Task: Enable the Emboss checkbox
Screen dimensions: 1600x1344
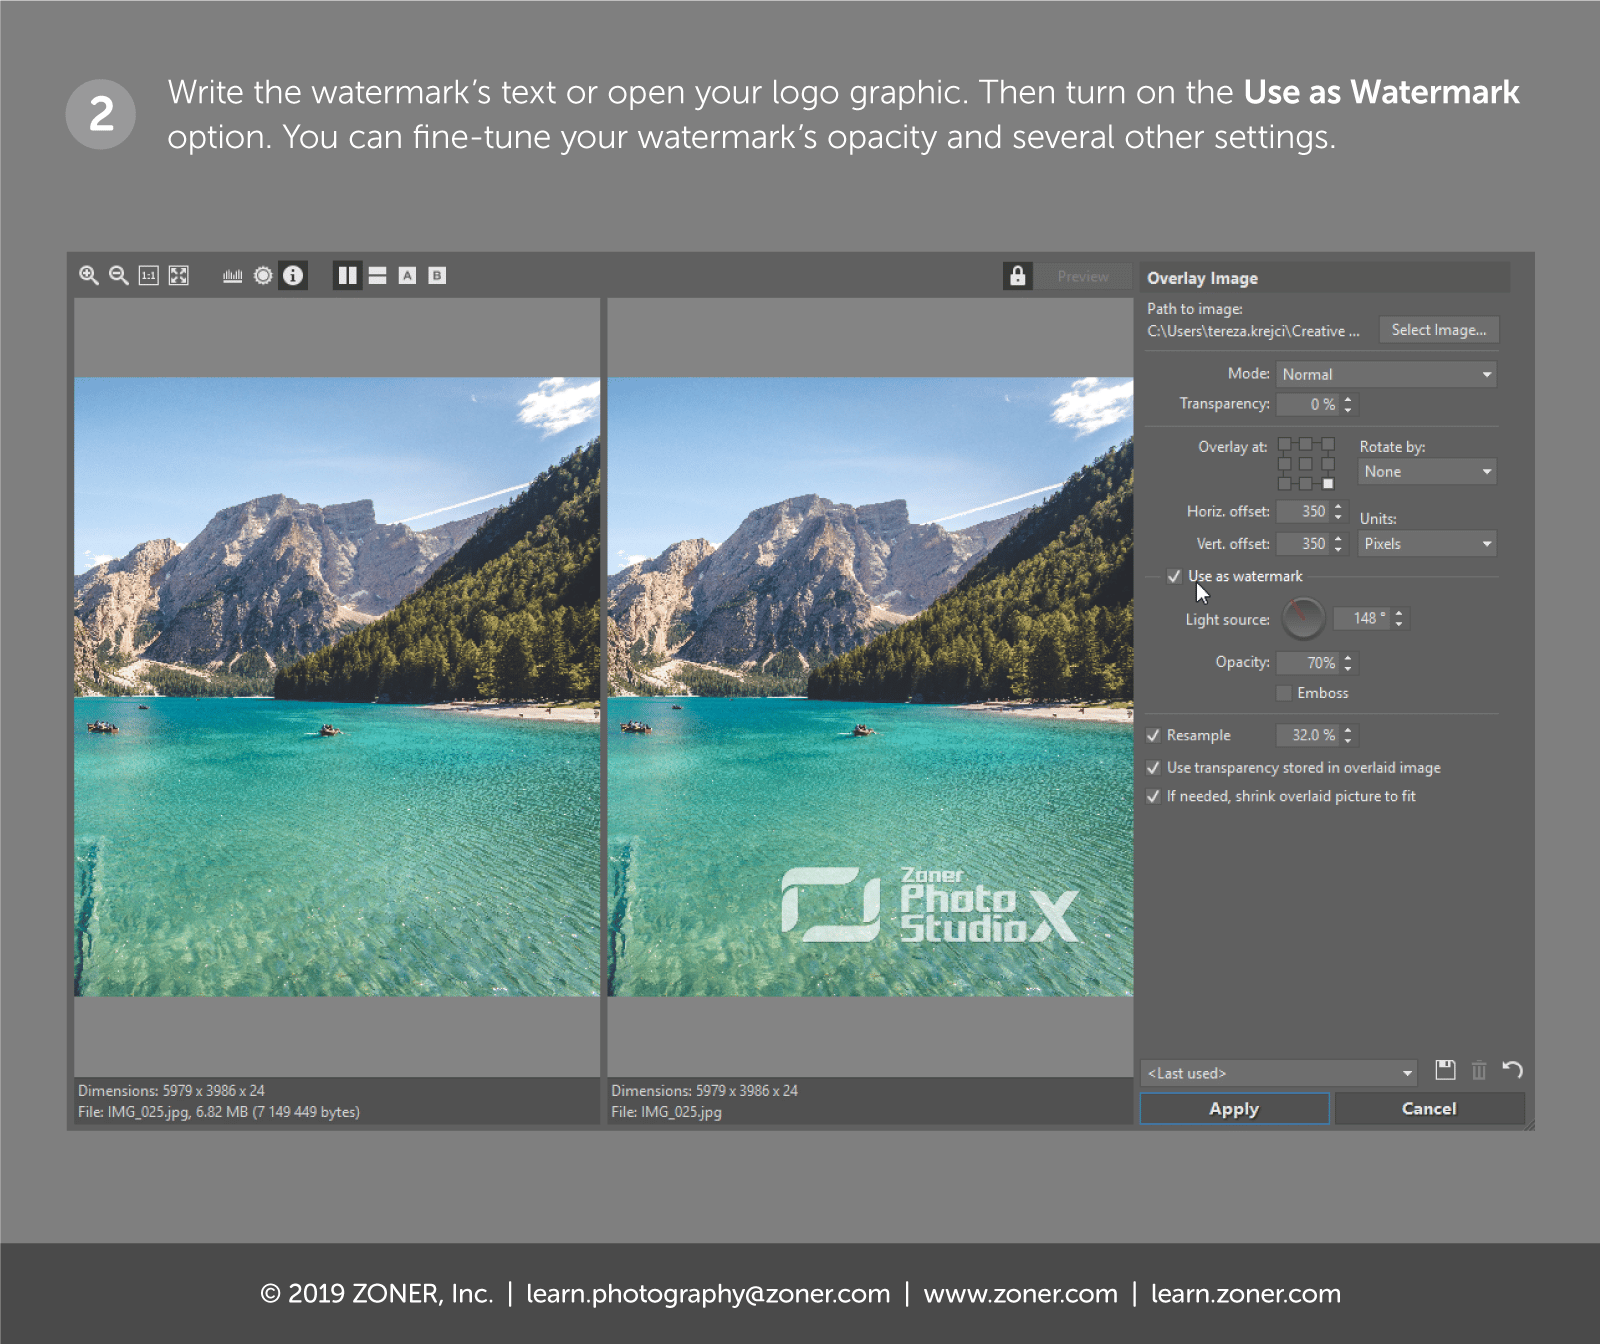Action: tap(1284, 693)
